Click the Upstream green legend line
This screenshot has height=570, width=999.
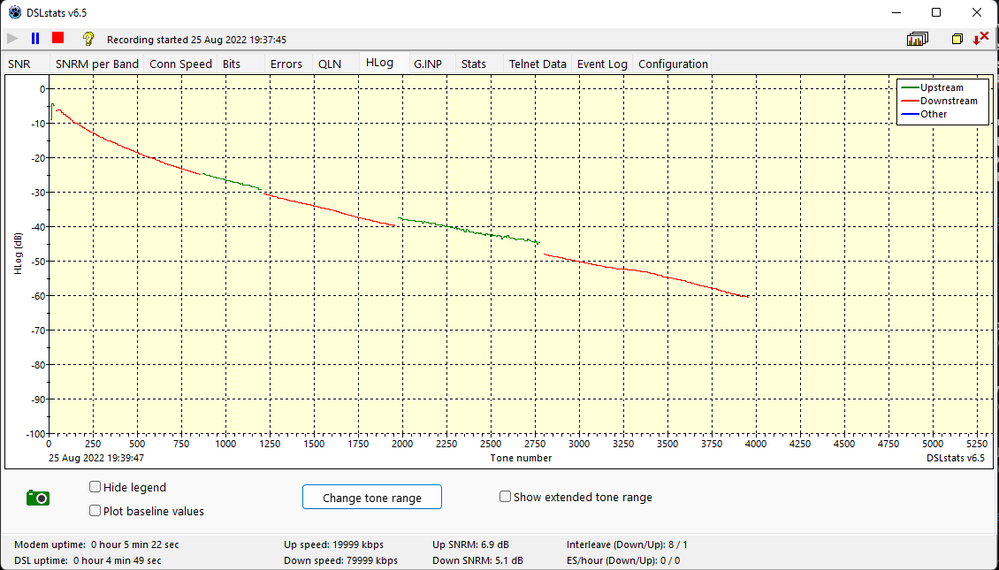909,88
